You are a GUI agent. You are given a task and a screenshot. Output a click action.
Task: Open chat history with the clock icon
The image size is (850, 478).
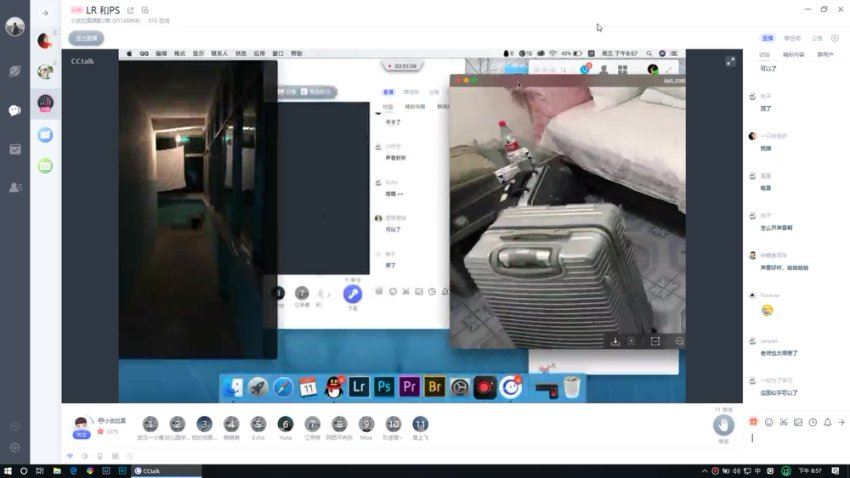(x=813, y=422)
